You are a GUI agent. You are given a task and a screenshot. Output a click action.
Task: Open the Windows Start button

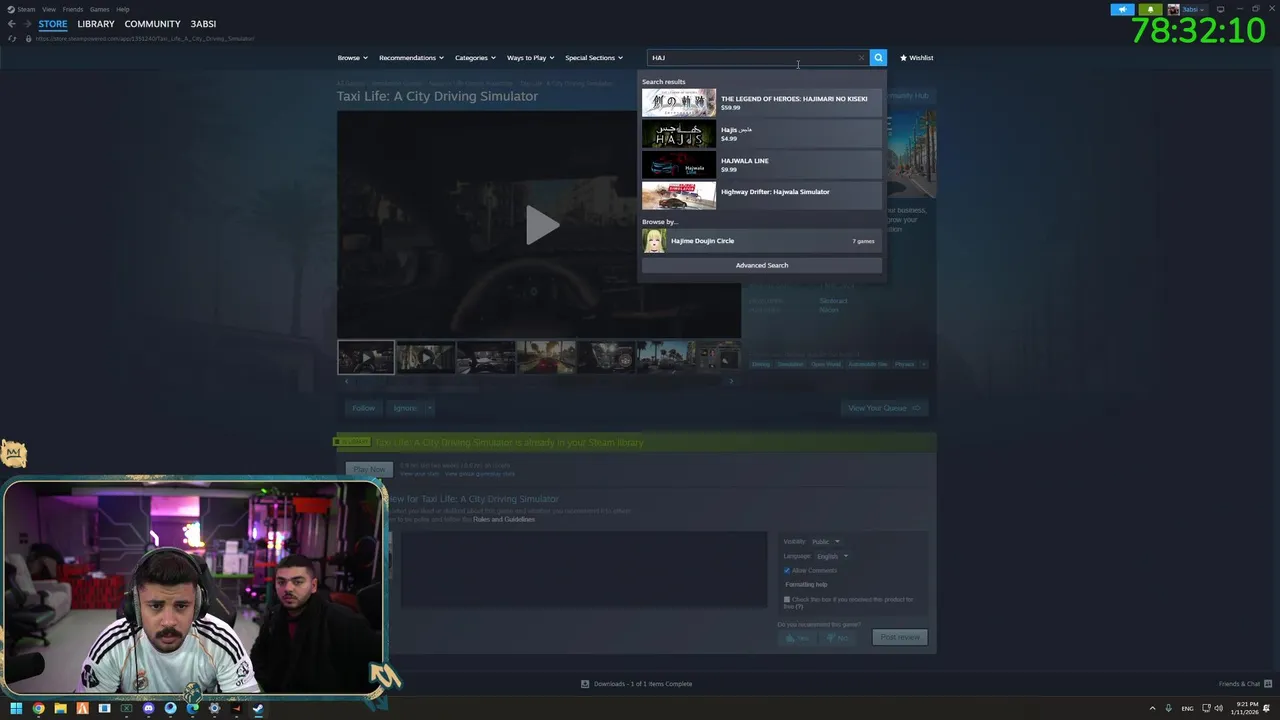(x=16, y=709)
